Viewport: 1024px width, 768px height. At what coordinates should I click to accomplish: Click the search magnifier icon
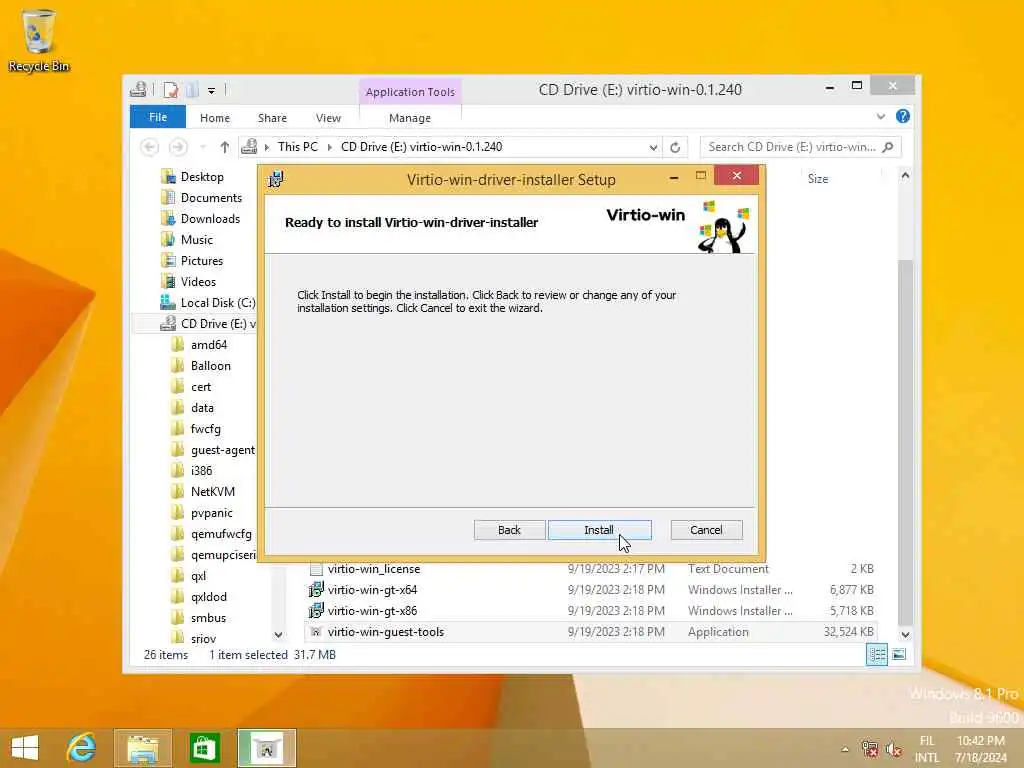tap(888, 147)
